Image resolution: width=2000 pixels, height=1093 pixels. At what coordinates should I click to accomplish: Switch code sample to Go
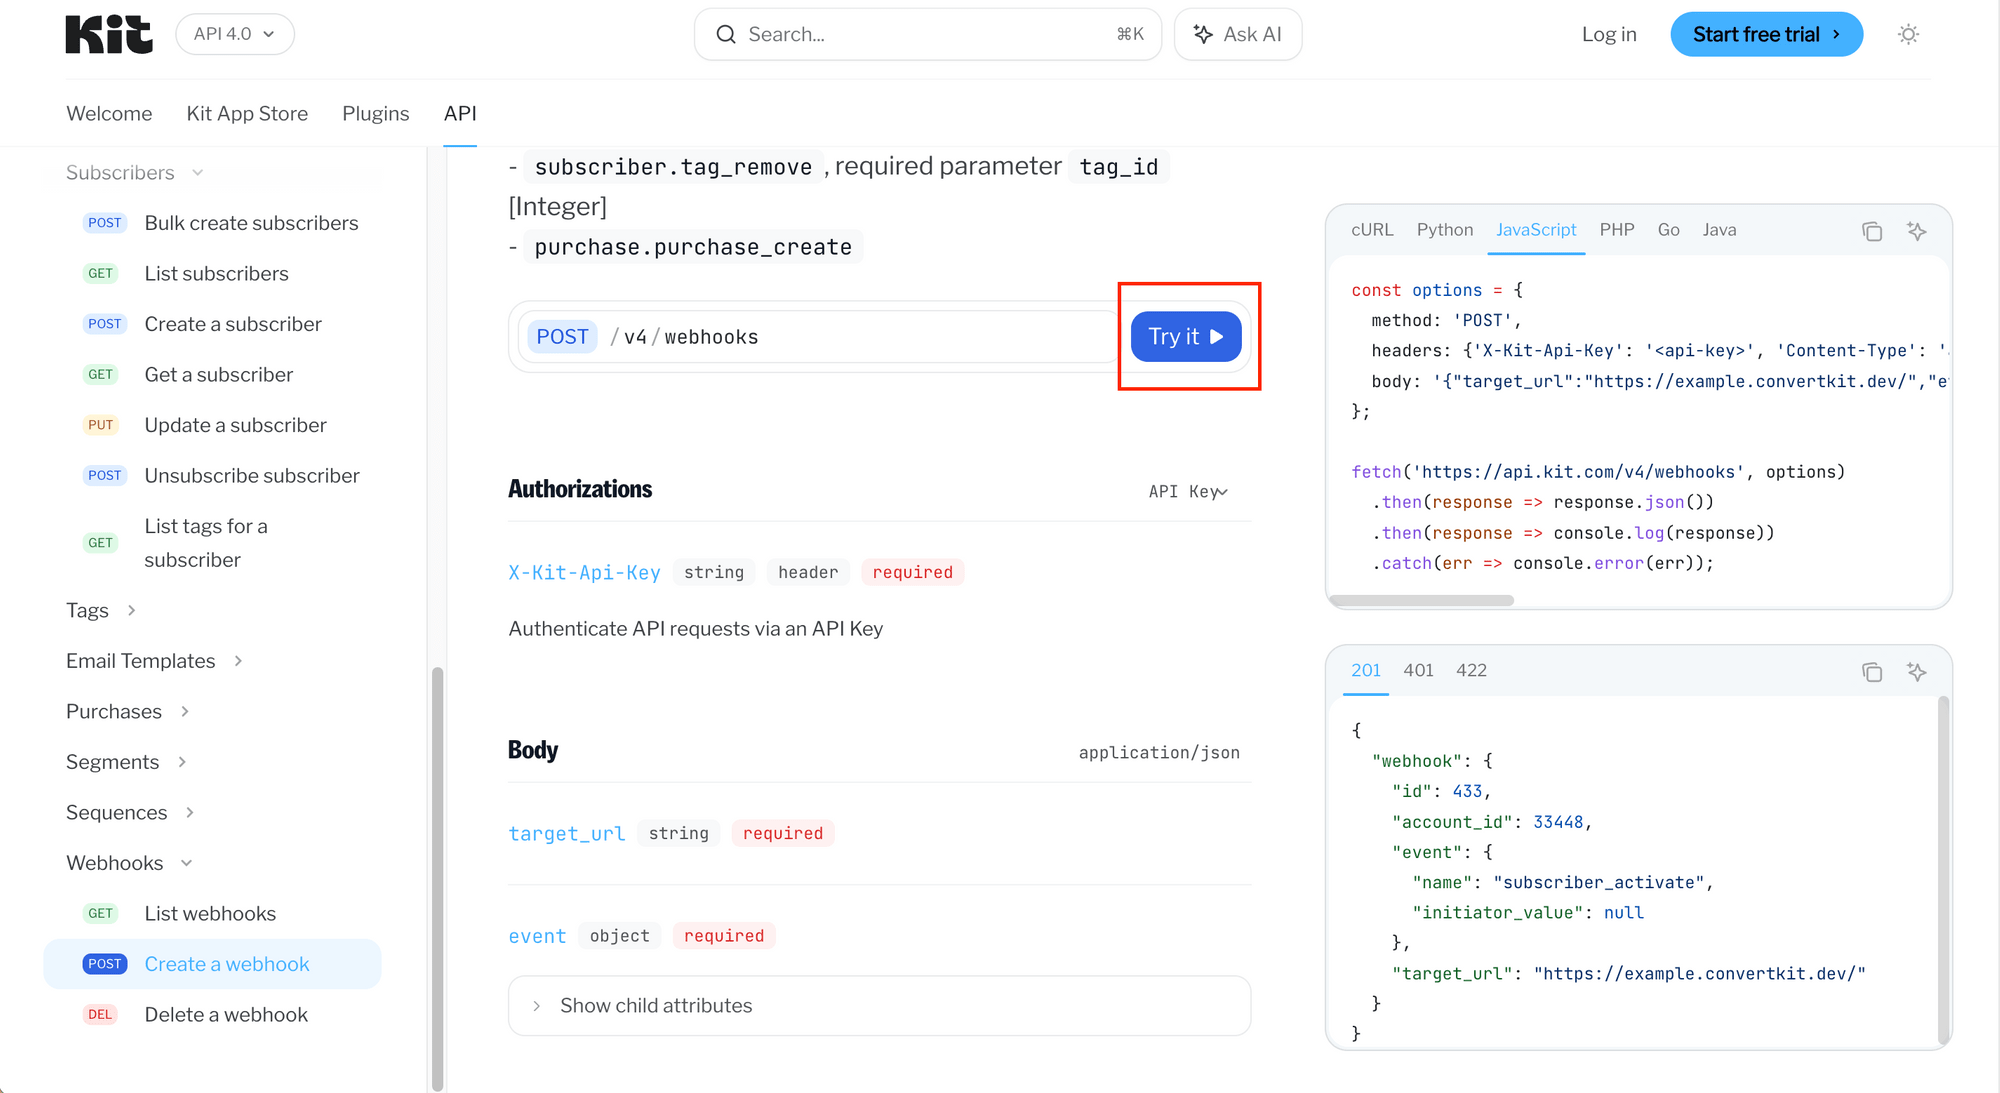1669,230
